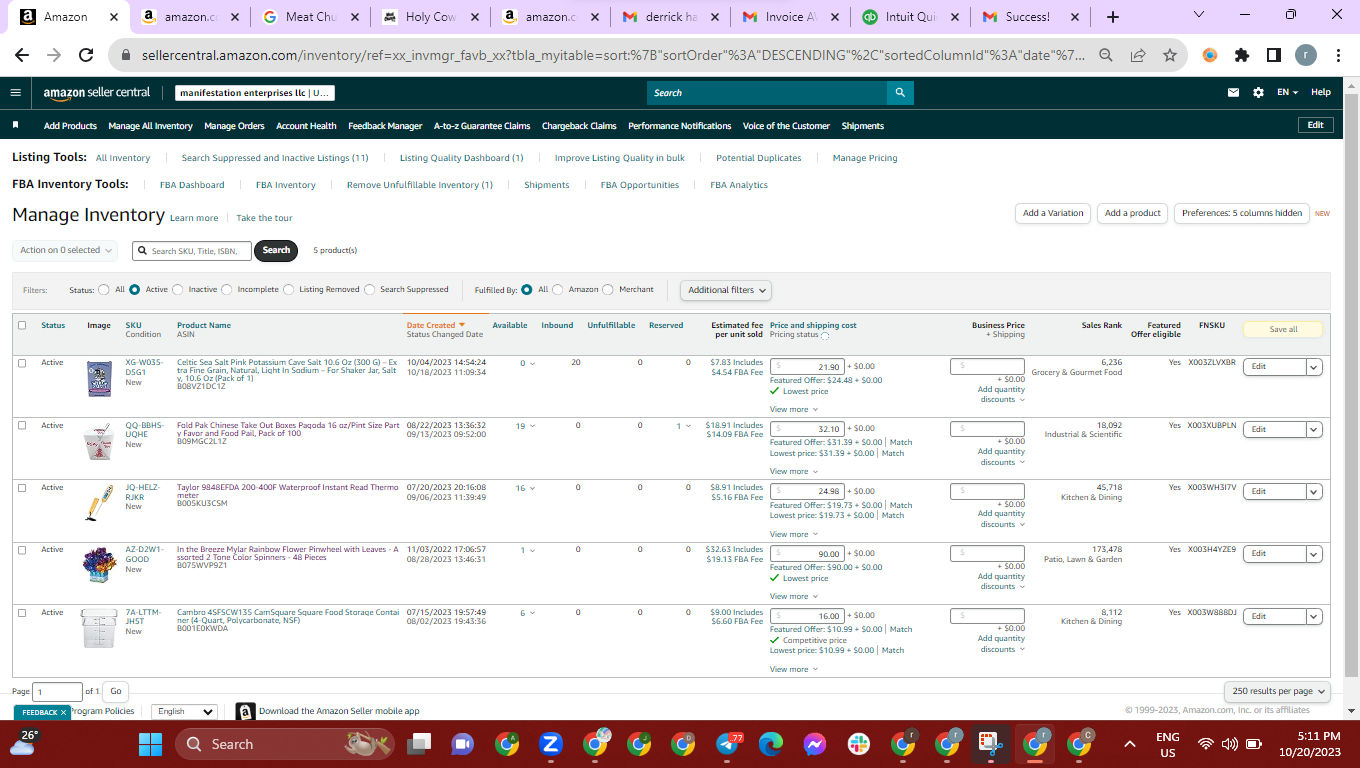Check the box for the Celtic Sea Salt row
The height and width of the screenshot is (768, 1360).
coord(22,363)
